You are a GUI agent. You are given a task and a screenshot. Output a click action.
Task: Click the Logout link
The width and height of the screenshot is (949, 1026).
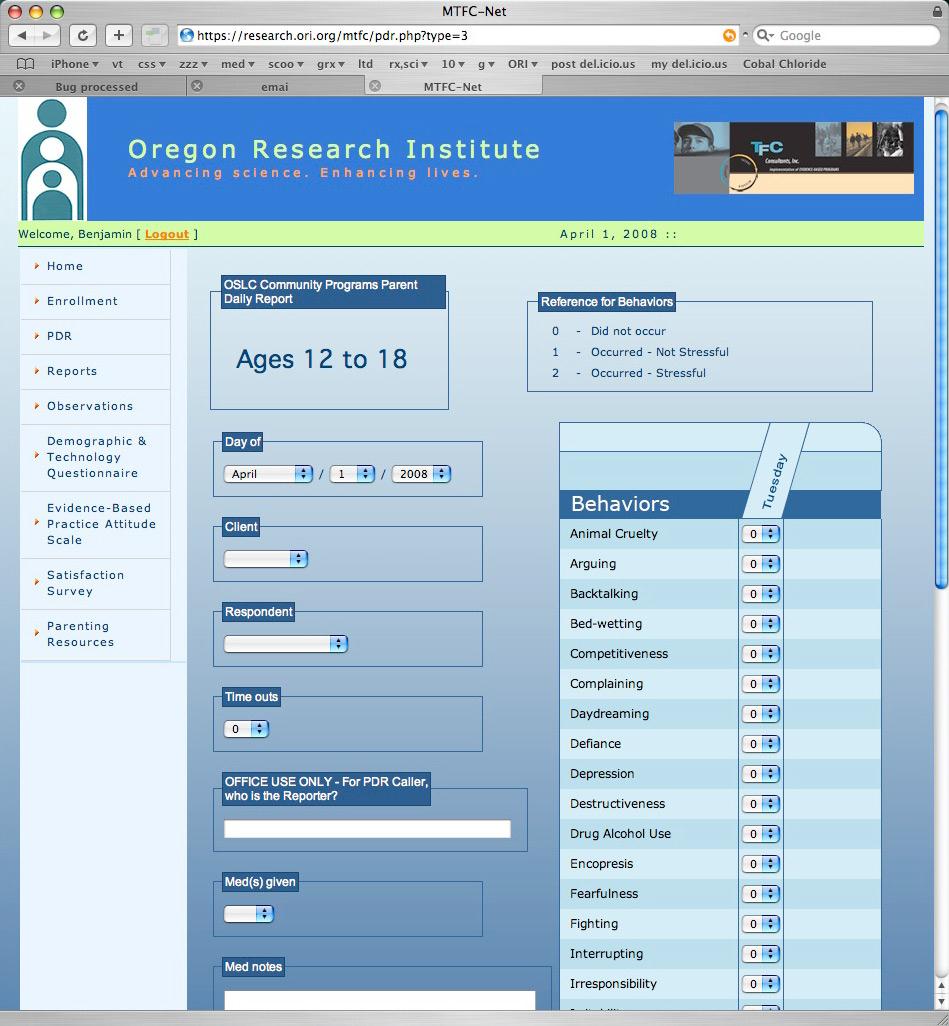166,234
